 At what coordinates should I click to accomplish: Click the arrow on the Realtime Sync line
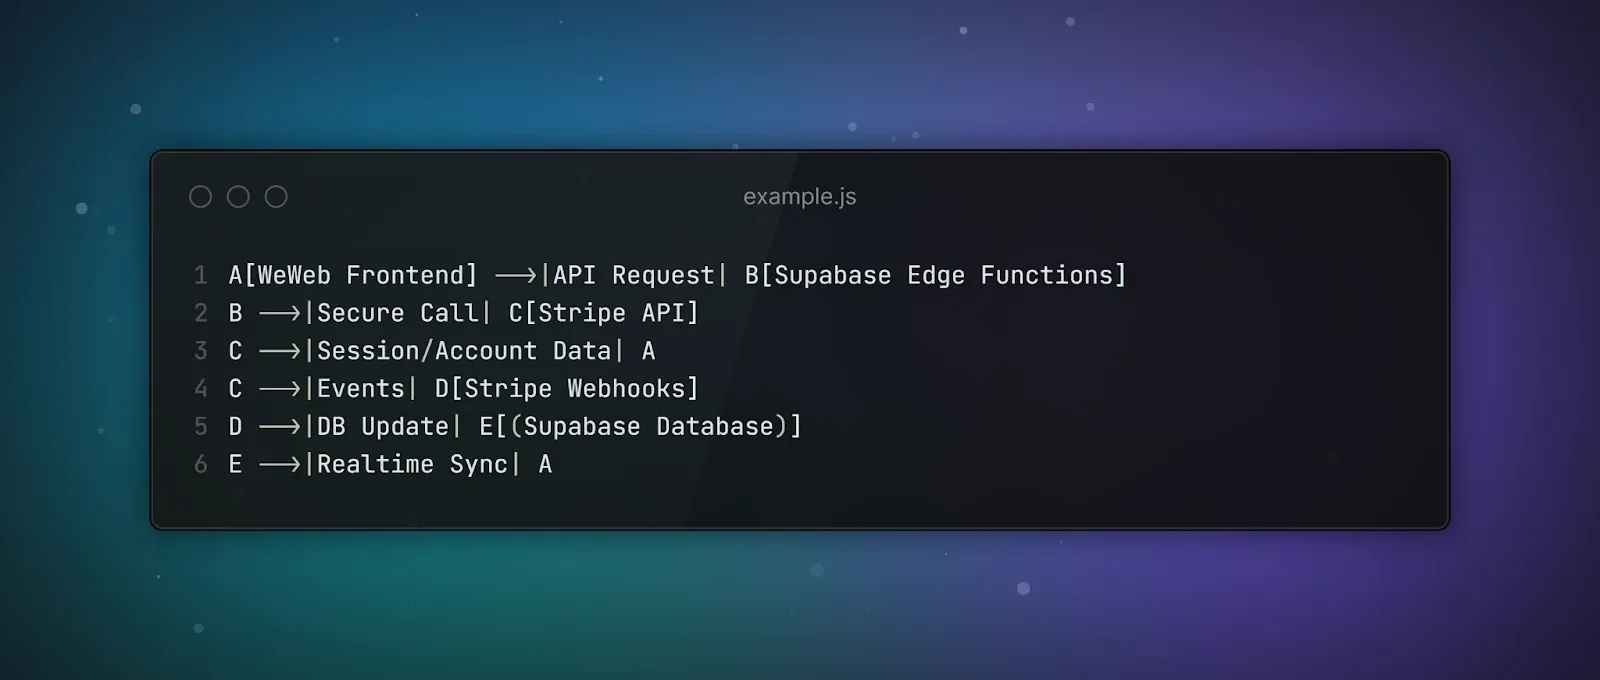[x=280, y=464]
